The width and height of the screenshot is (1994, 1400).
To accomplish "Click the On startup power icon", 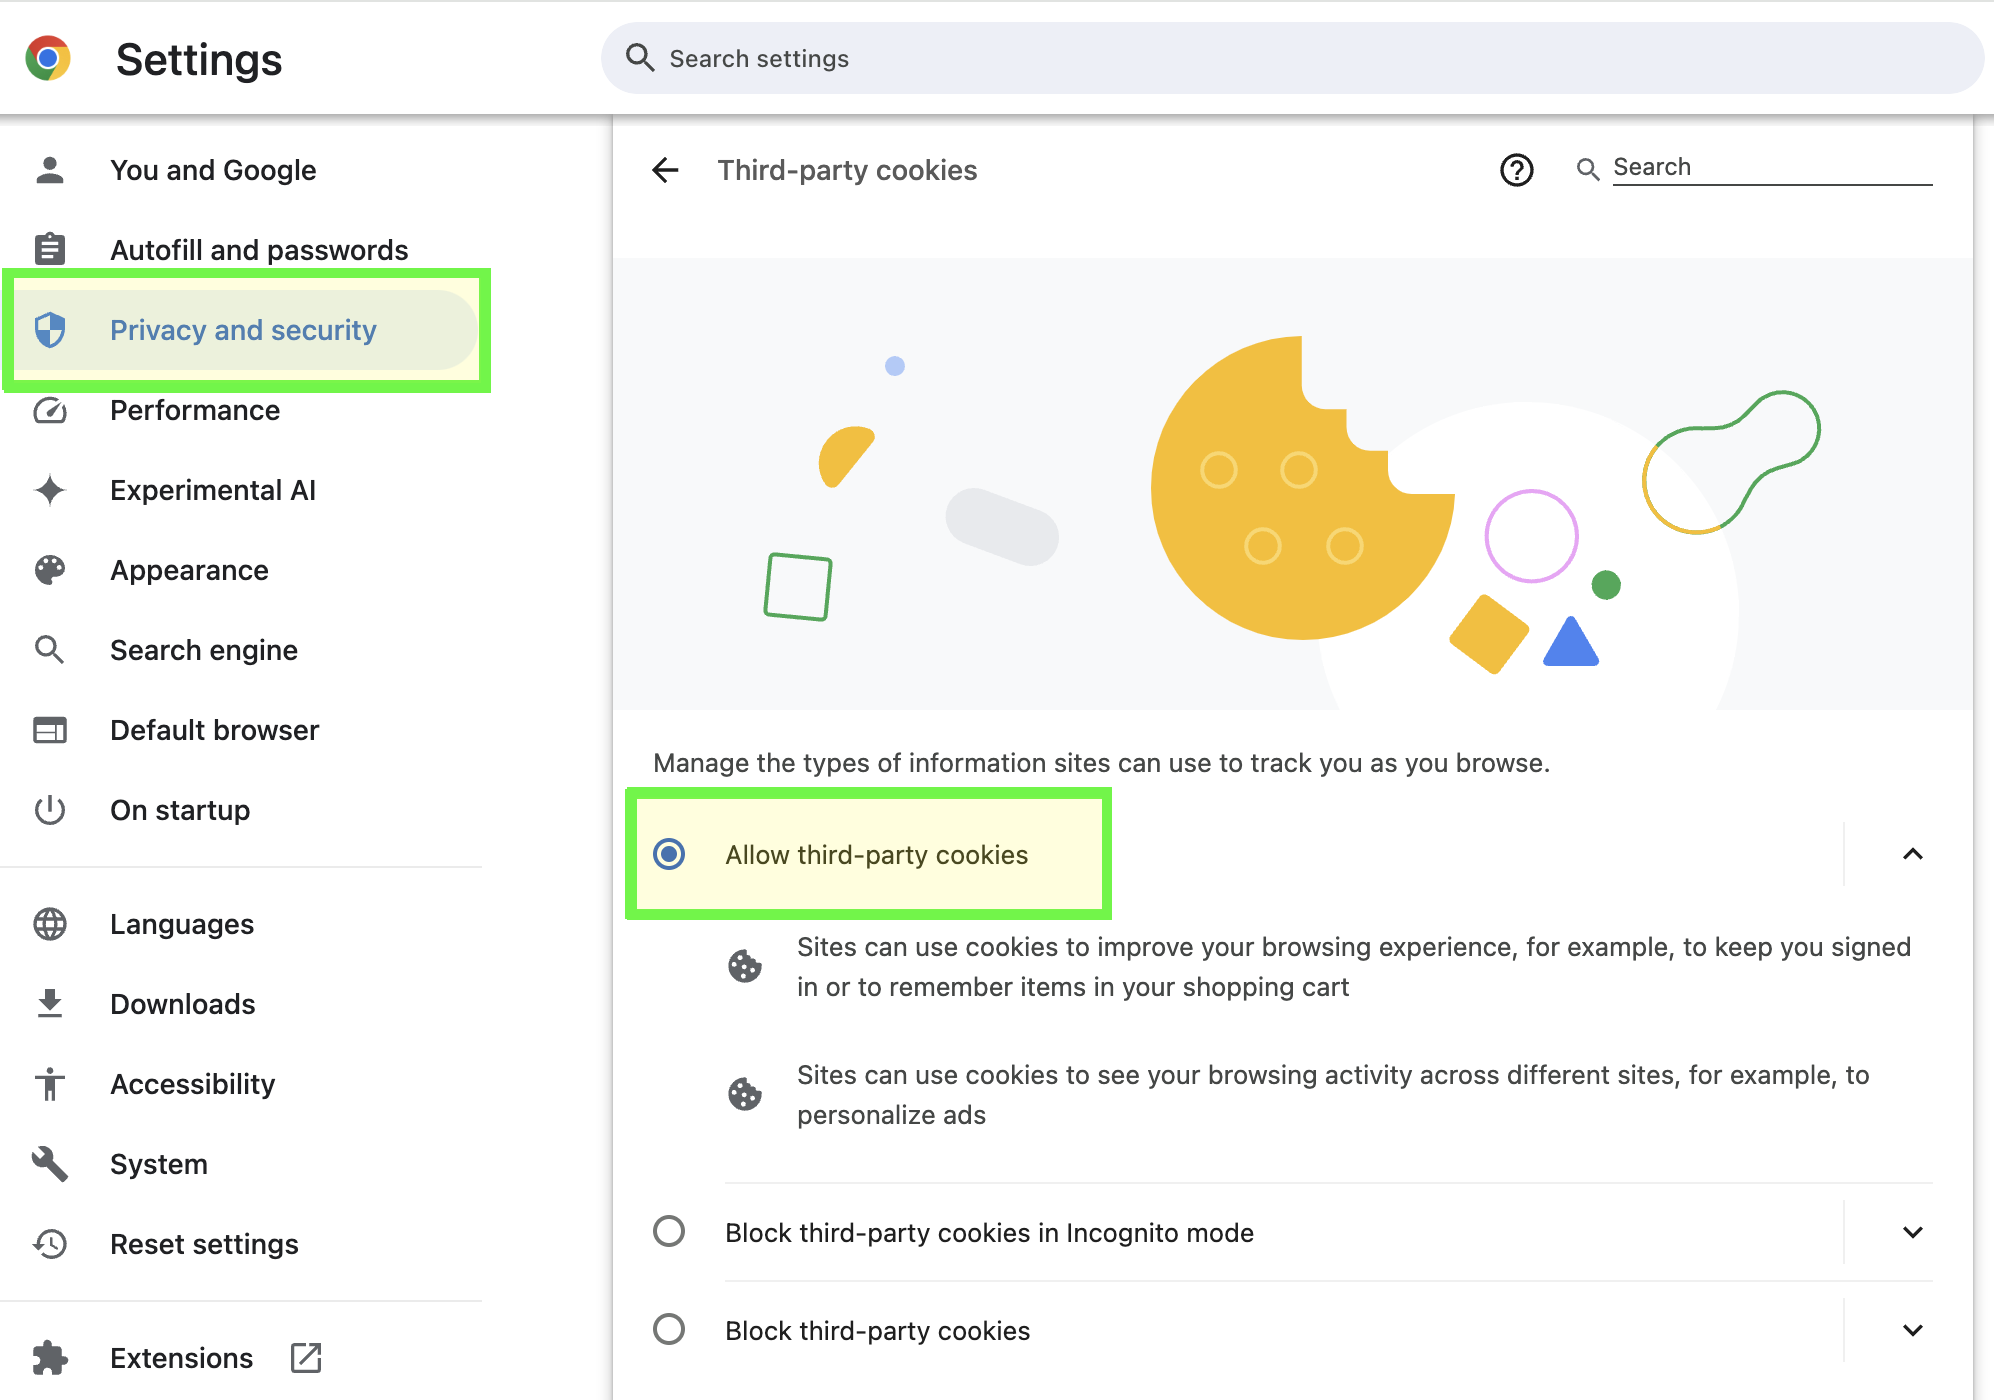I will pos(50,810).
